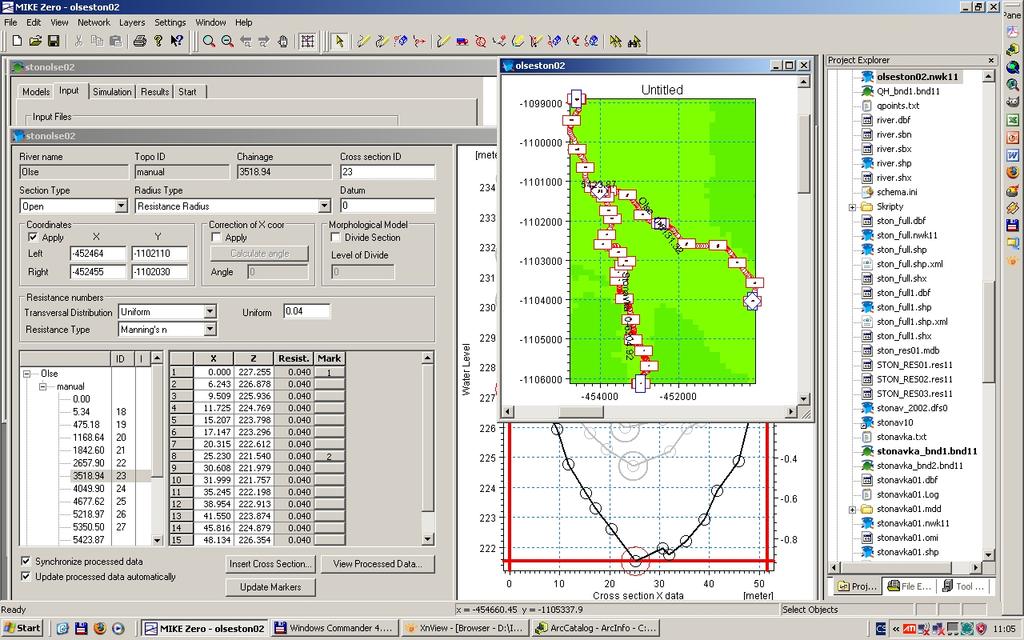This screenshot has height=640, width=1024.
Task: Click the Insert Cross Section button
Action: pyautogui.click(x=271, y=564)
